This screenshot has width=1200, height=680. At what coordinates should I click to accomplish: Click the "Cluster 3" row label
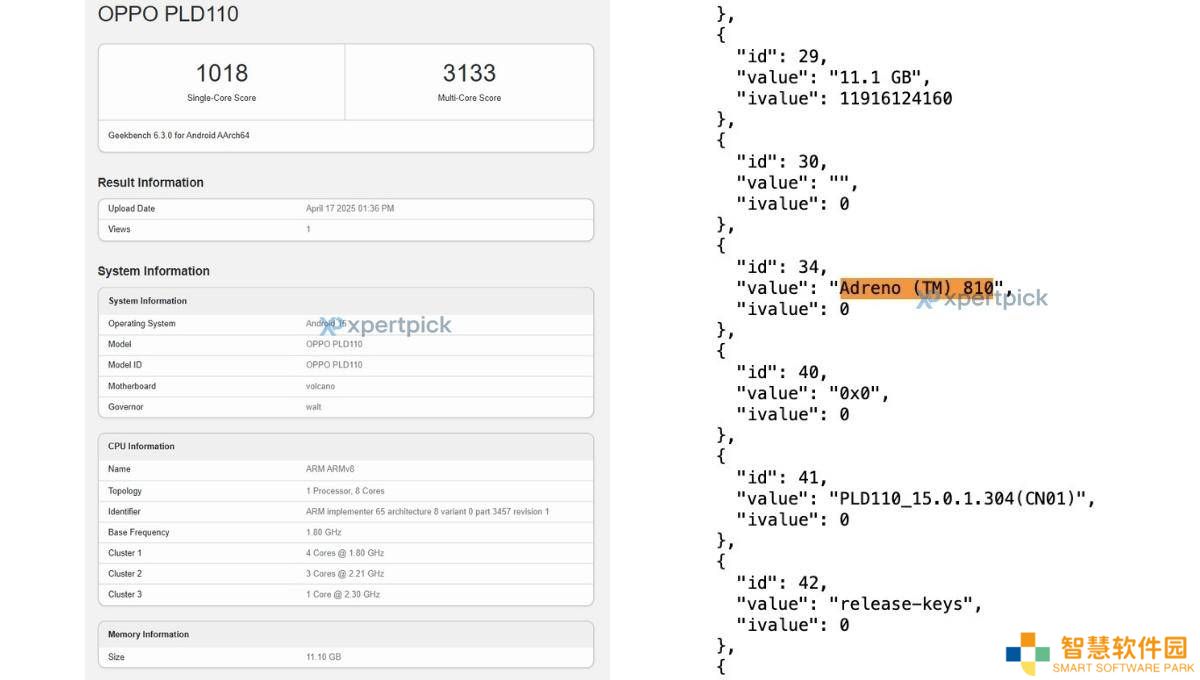(125, 595)
